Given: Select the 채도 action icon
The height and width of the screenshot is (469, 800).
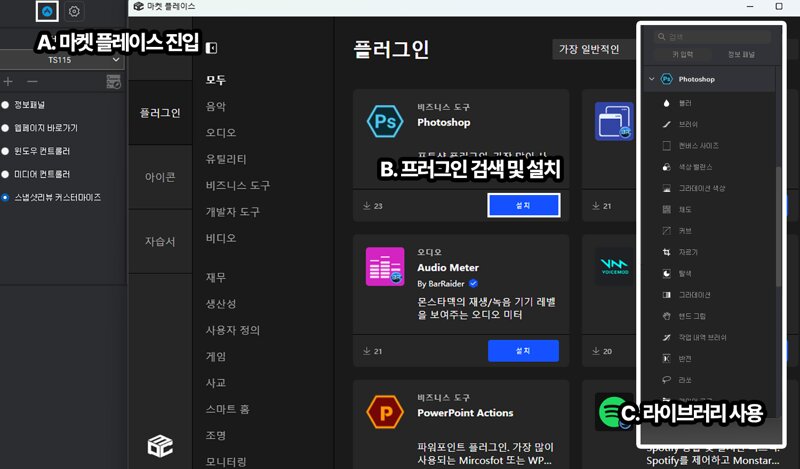Looking at the screenshot, I should pos(666,209).
